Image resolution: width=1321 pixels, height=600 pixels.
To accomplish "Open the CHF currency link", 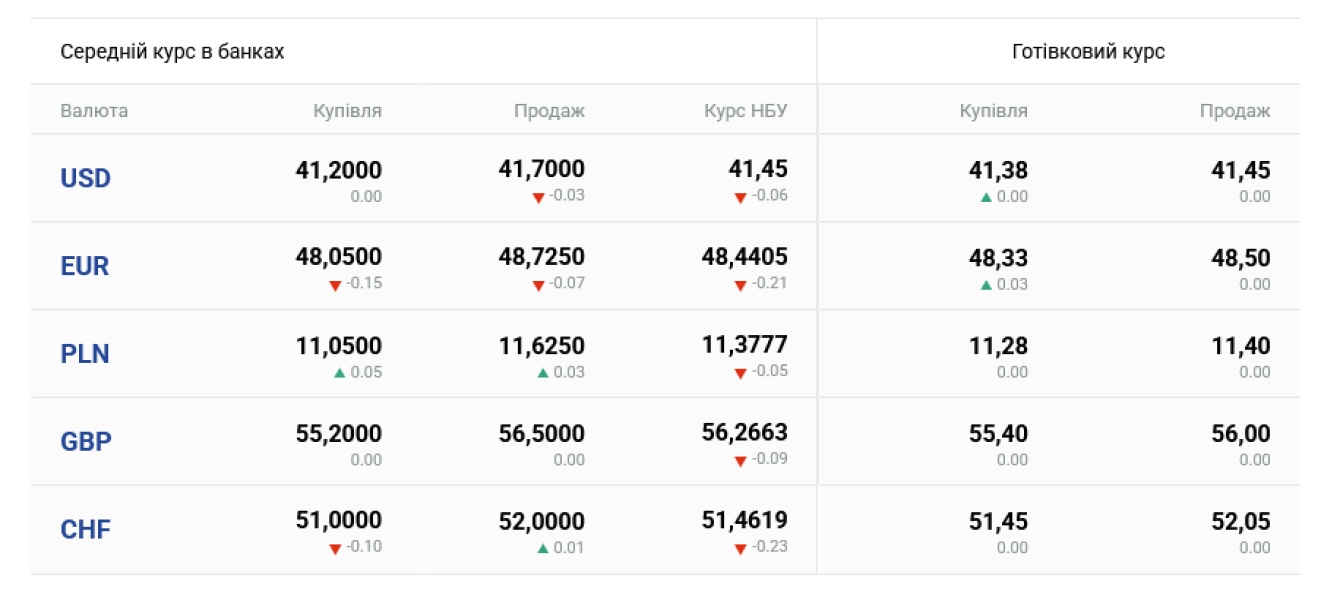I will click(x=86, y=530).
